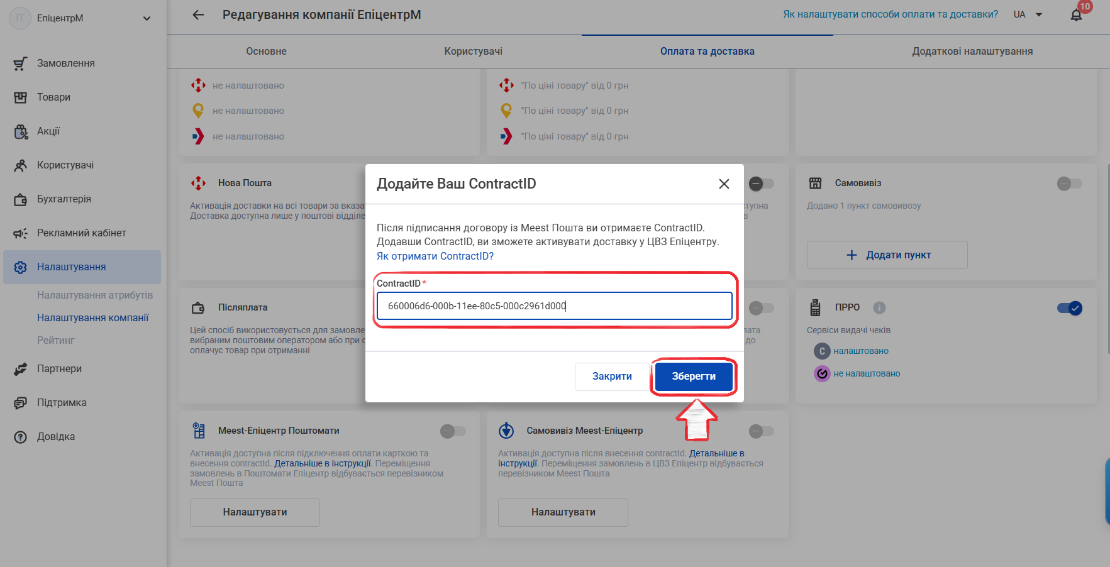Screen dimensions: 1110x567
Task: Open Додаткові налаштування tab
Action: pos(972,51)
